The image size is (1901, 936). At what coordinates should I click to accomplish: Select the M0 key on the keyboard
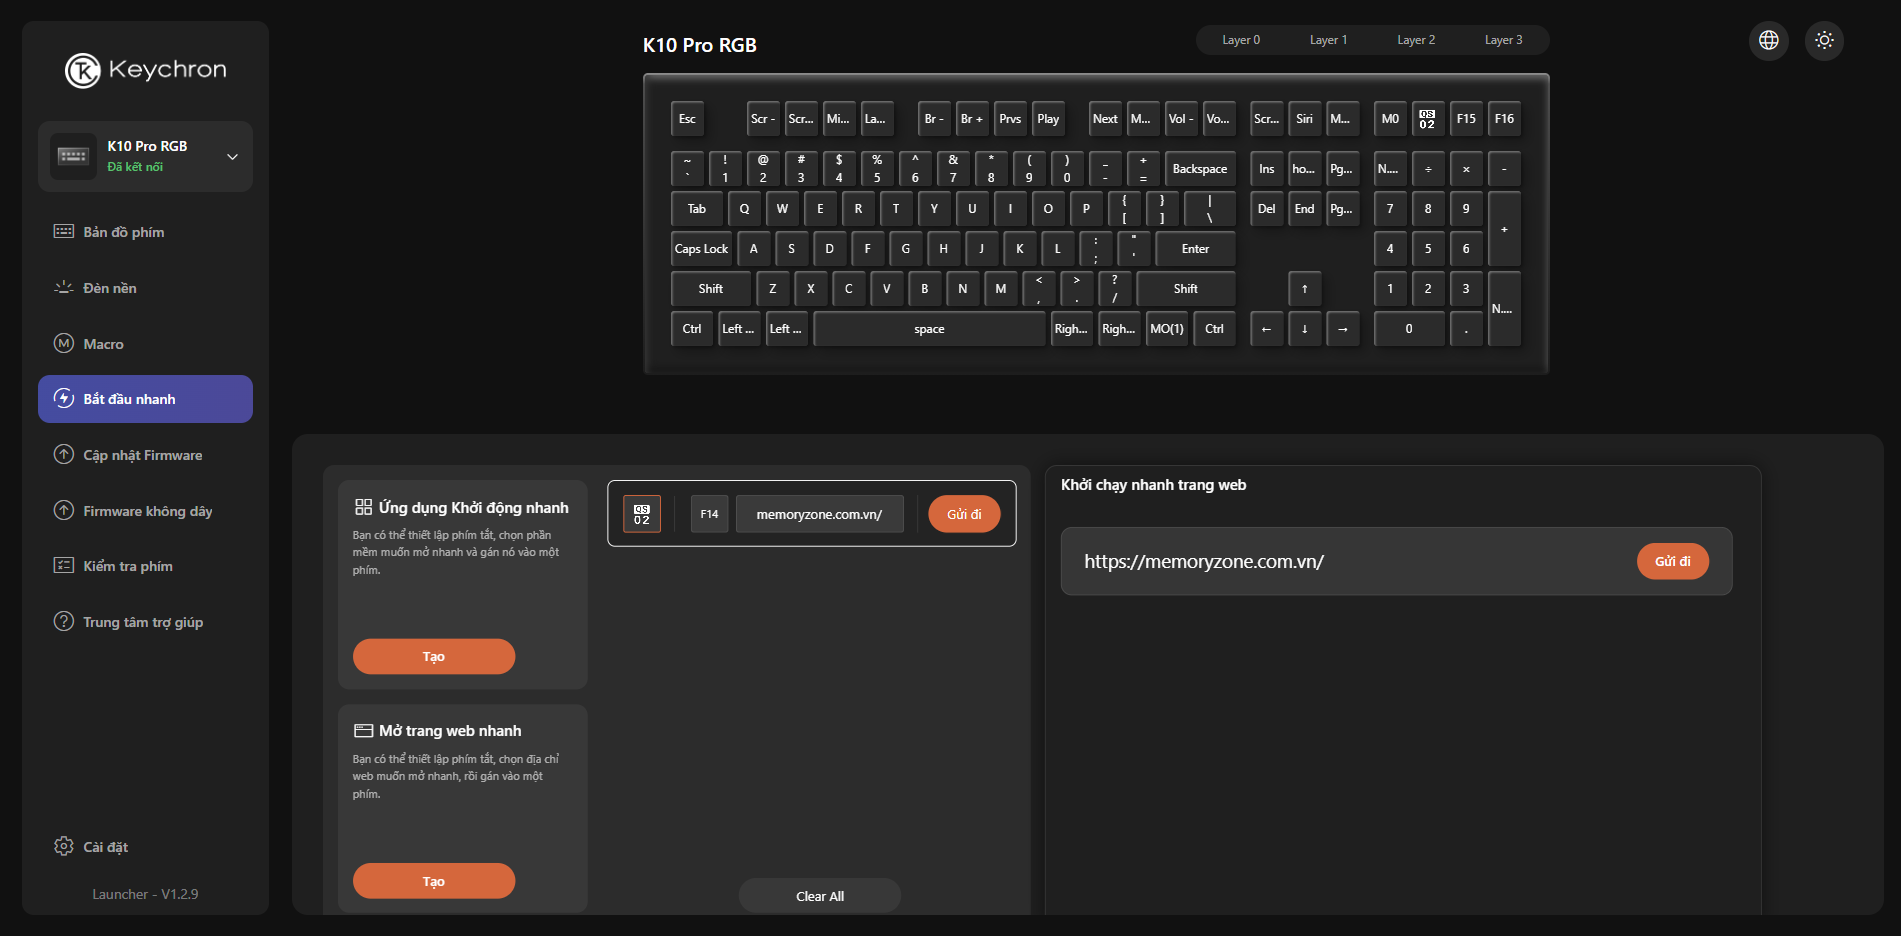point(1390,119)
